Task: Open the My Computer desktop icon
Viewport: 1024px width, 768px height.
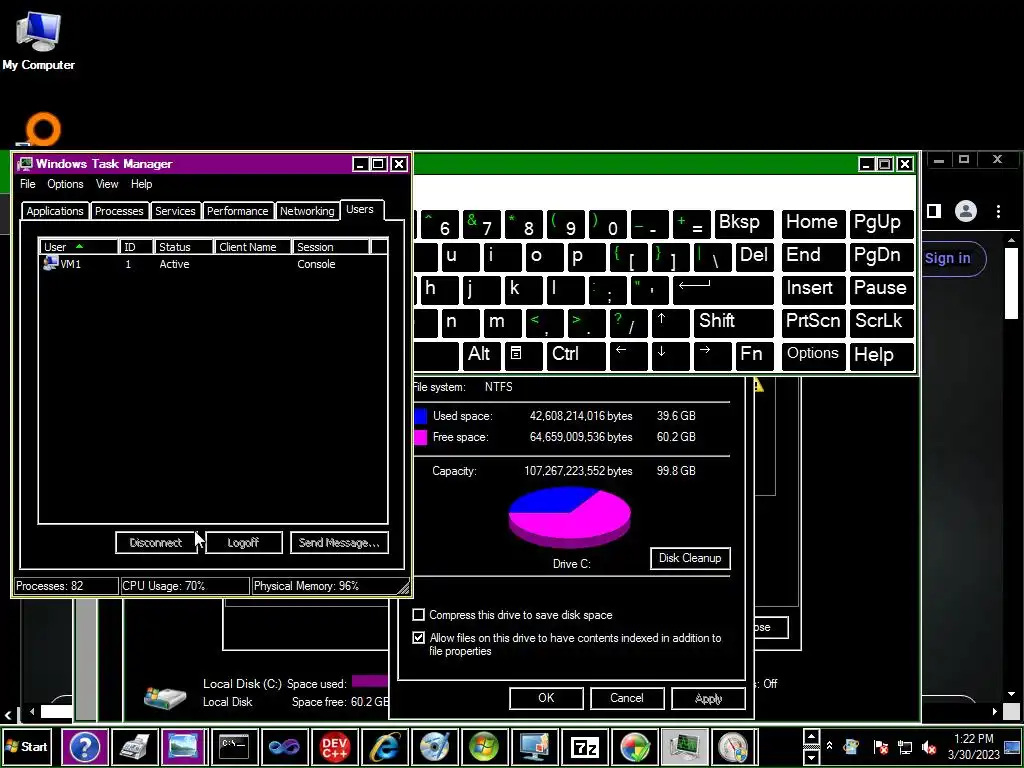Action: (39, 42)
